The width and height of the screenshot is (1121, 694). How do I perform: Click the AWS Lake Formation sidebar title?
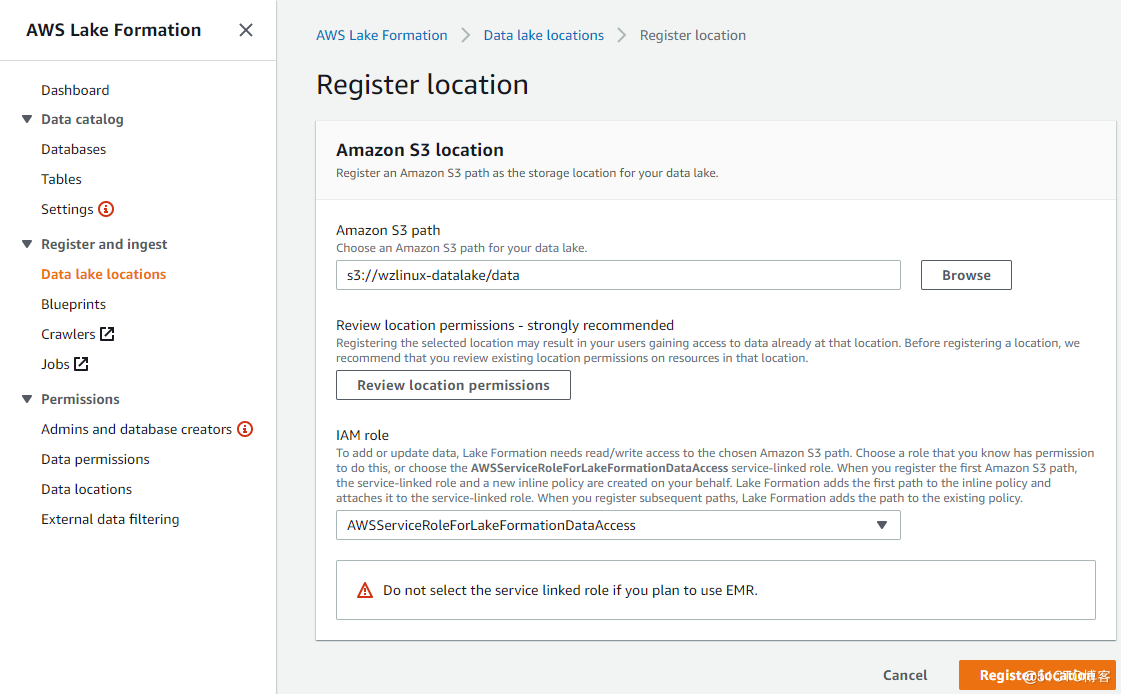coord(114,30)
